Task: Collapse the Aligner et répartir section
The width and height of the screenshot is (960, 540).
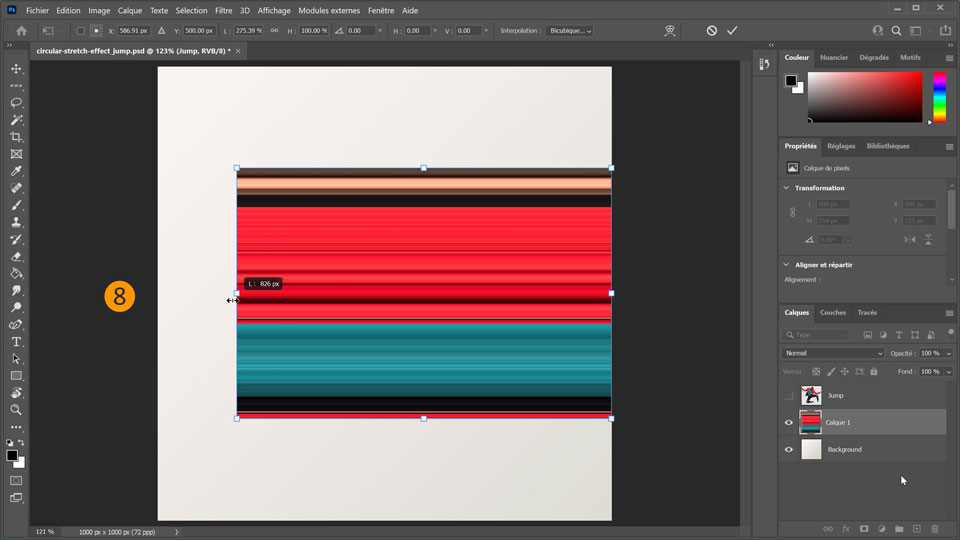Action: (x=786, y=265)
